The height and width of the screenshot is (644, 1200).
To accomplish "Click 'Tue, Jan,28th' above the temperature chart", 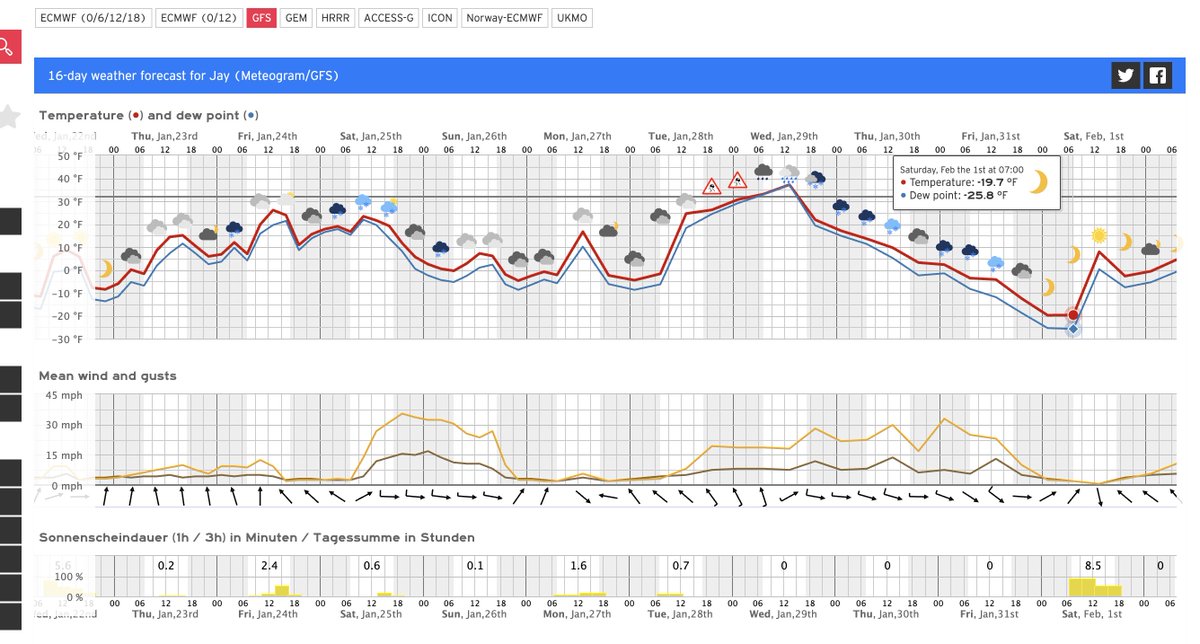I will tap(680, 136).
